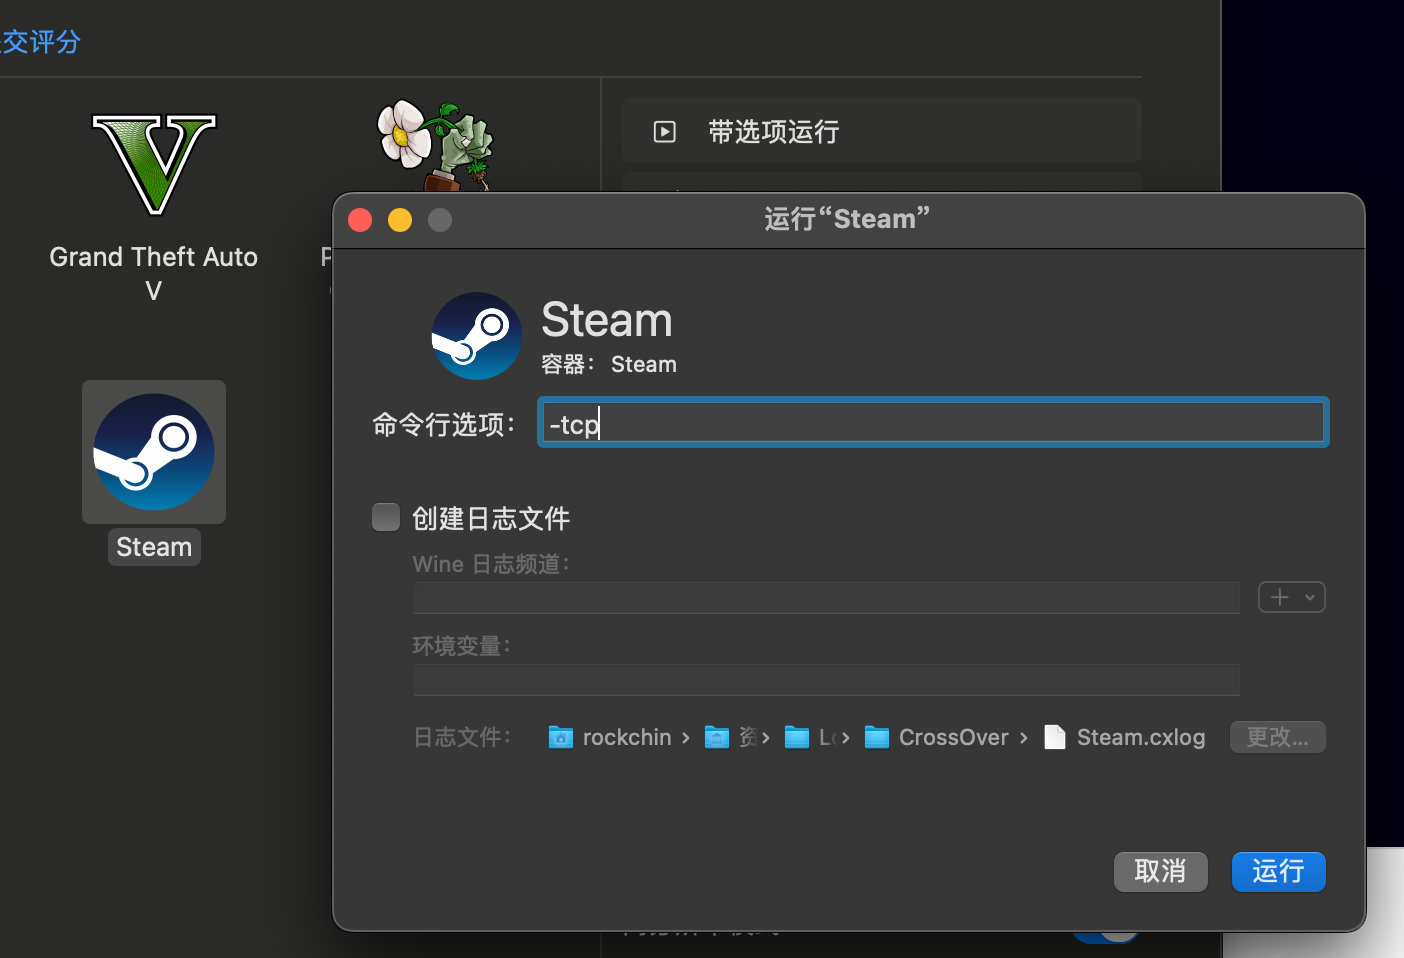
Task: Click the 更改... button for the log file
Action: pos(1277,737)
